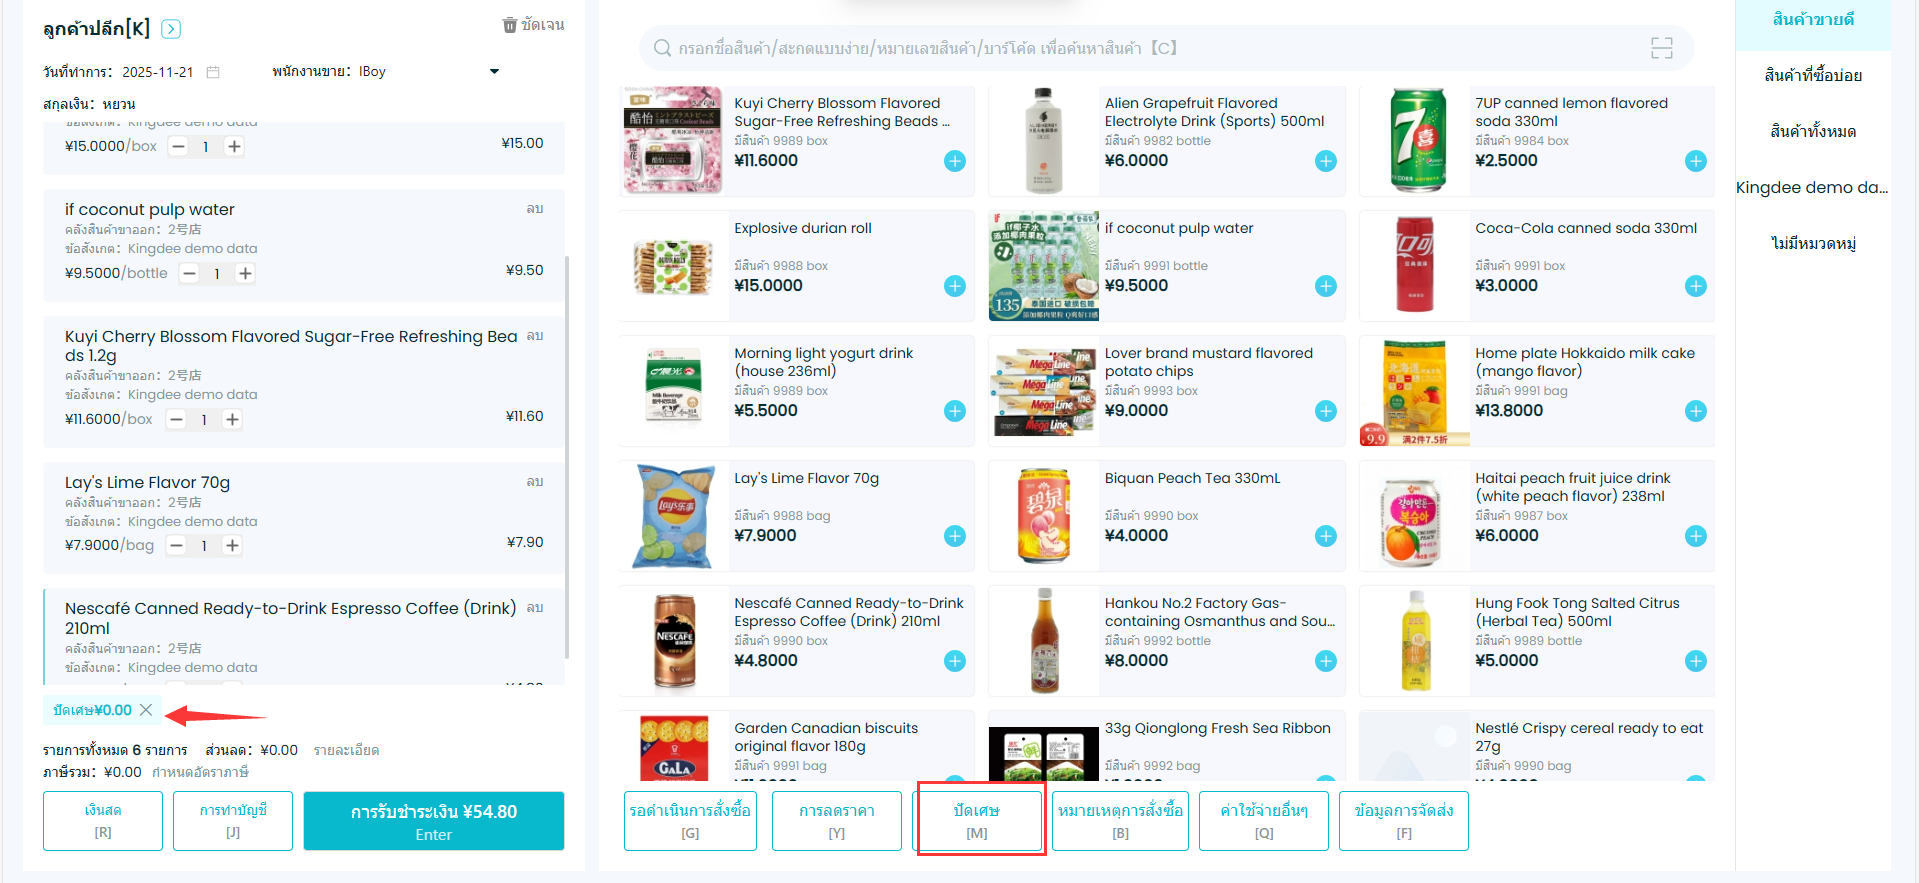Click plus icon for Coca-Cola canned soda
Image resolution: width=1919 pixels, height=883 pixels.
point(1695,286)
